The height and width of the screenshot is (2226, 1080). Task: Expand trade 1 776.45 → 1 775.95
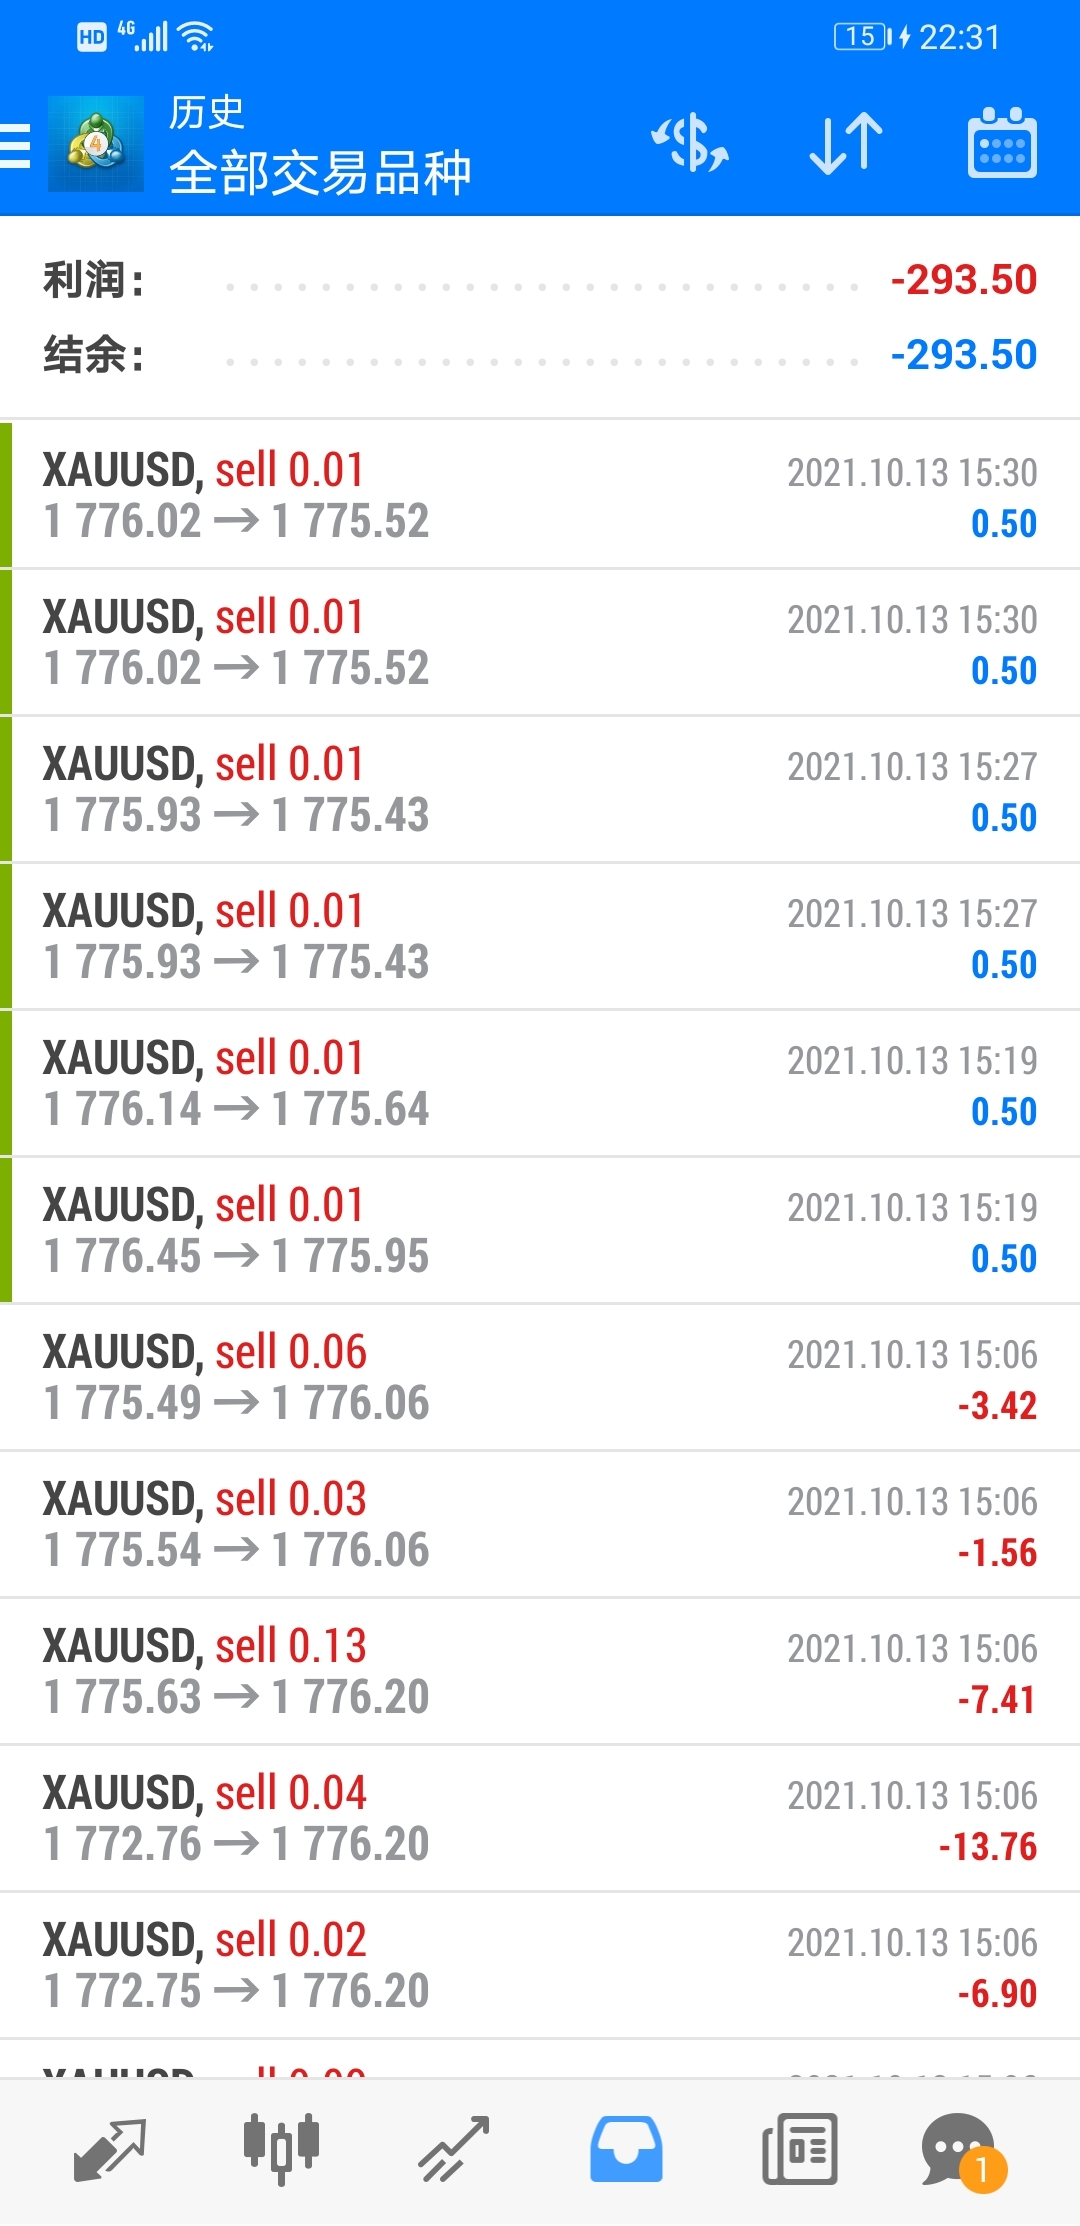540,1230
